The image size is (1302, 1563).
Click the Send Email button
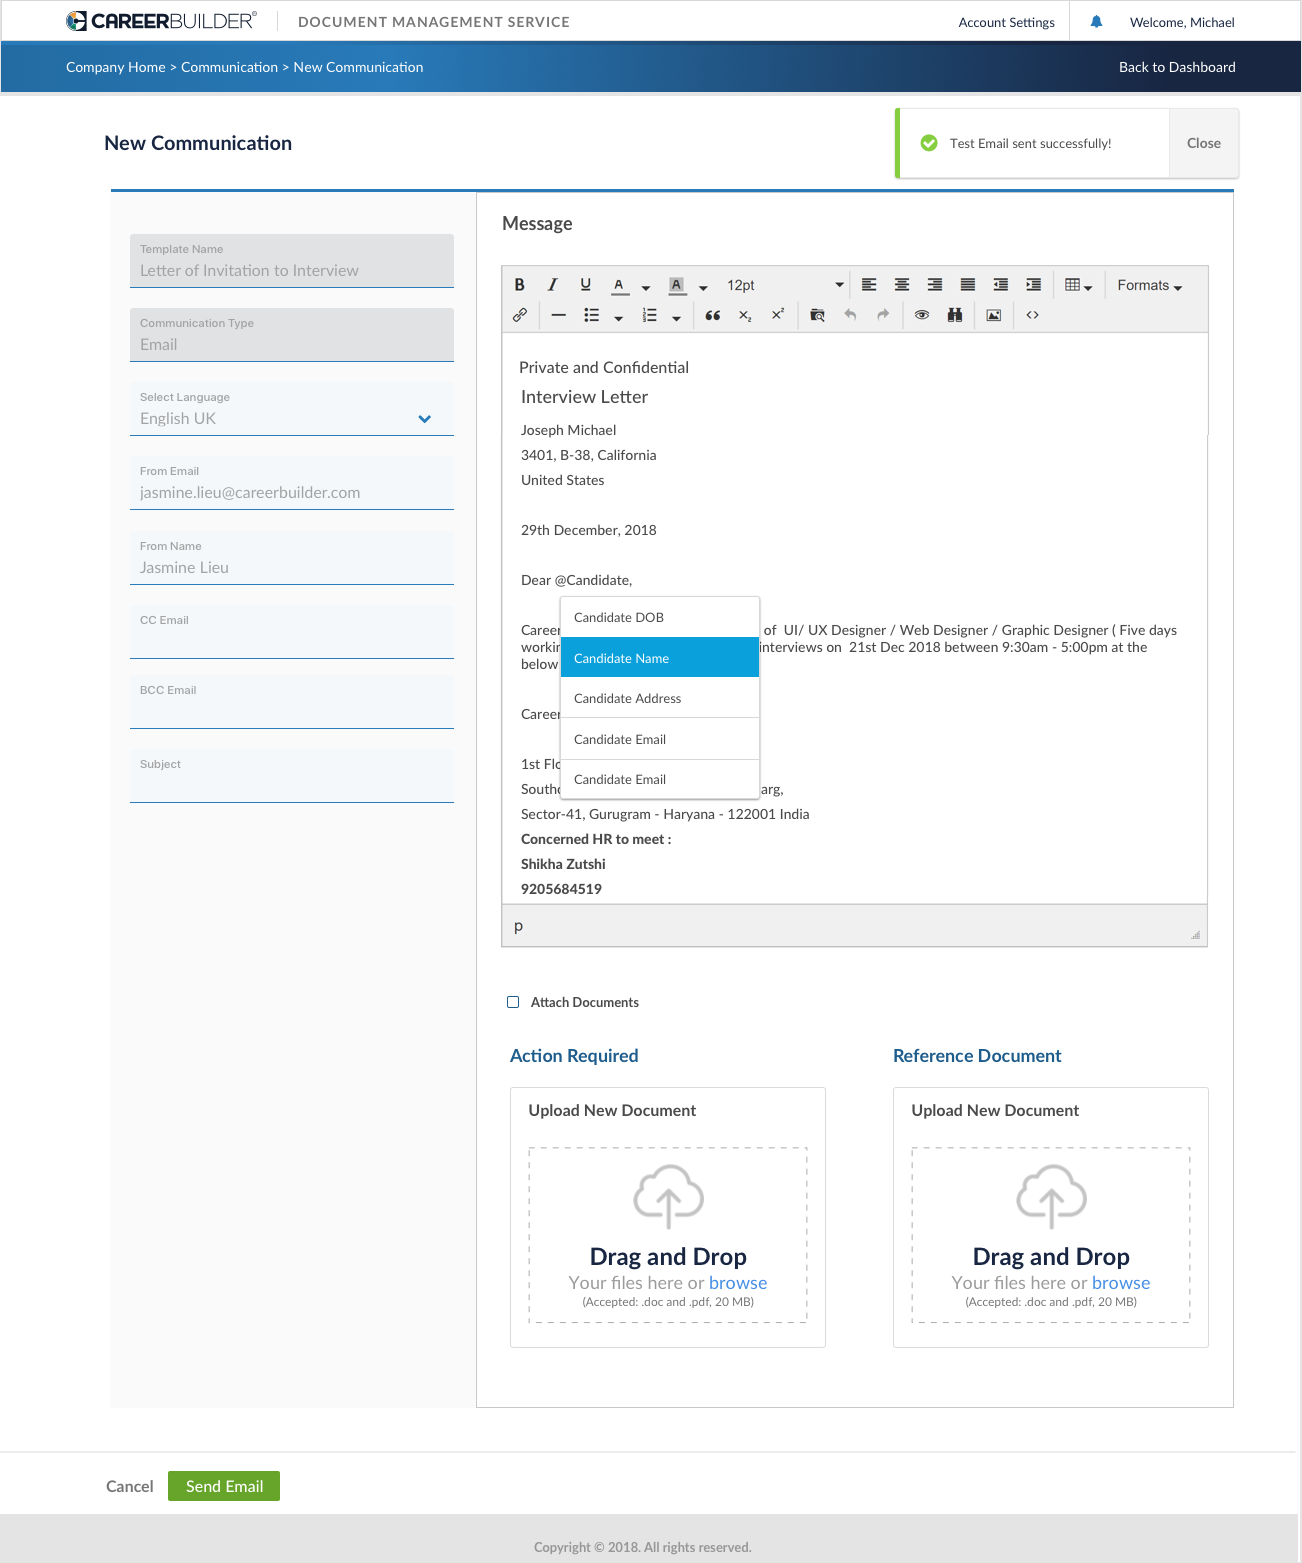click(224, 1486)
